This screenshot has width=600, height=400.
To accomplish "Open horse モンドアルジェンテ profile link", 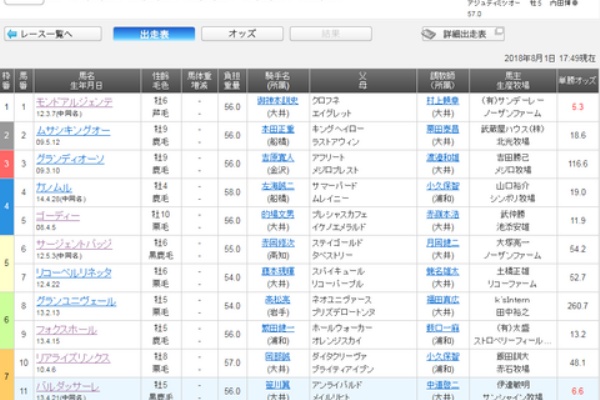I will (74, 101).
